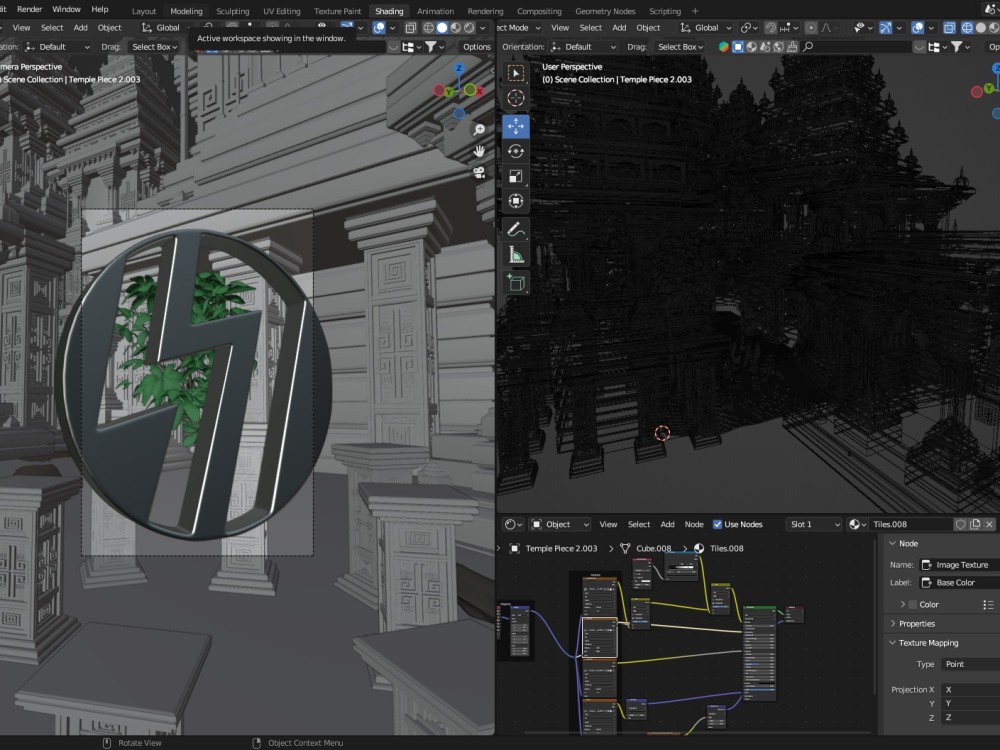Switch to the Geometry Nodes workspace tab
The image size is (1000, 750).
coord(604,11)
